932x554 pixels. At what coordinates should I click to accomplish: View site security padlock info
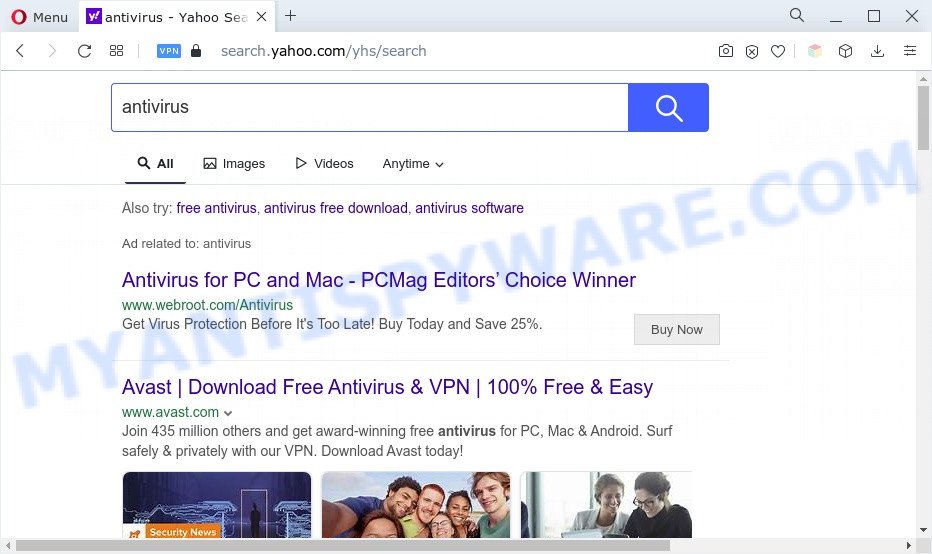click(196, 51)
